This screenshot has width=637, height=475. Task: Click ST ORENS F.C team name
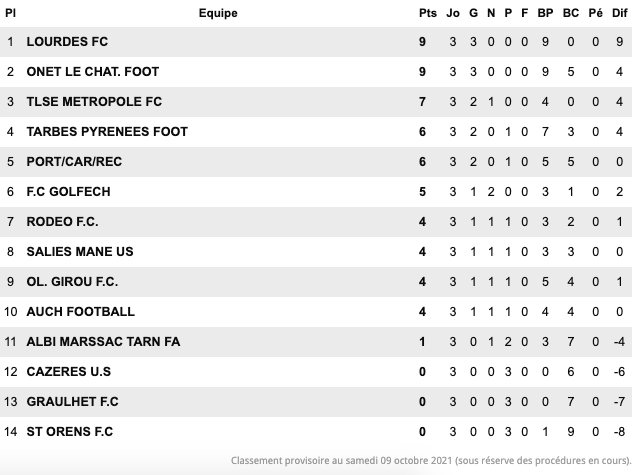70,432
